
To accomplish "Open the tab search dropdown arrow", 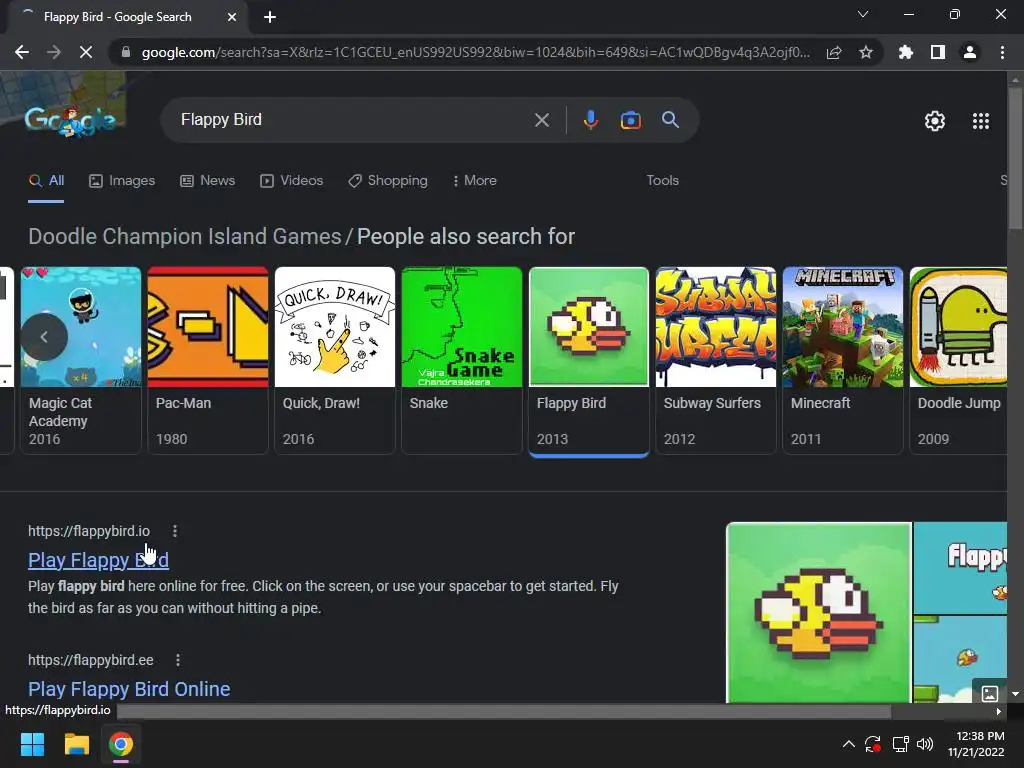I will tap(863, 14).
